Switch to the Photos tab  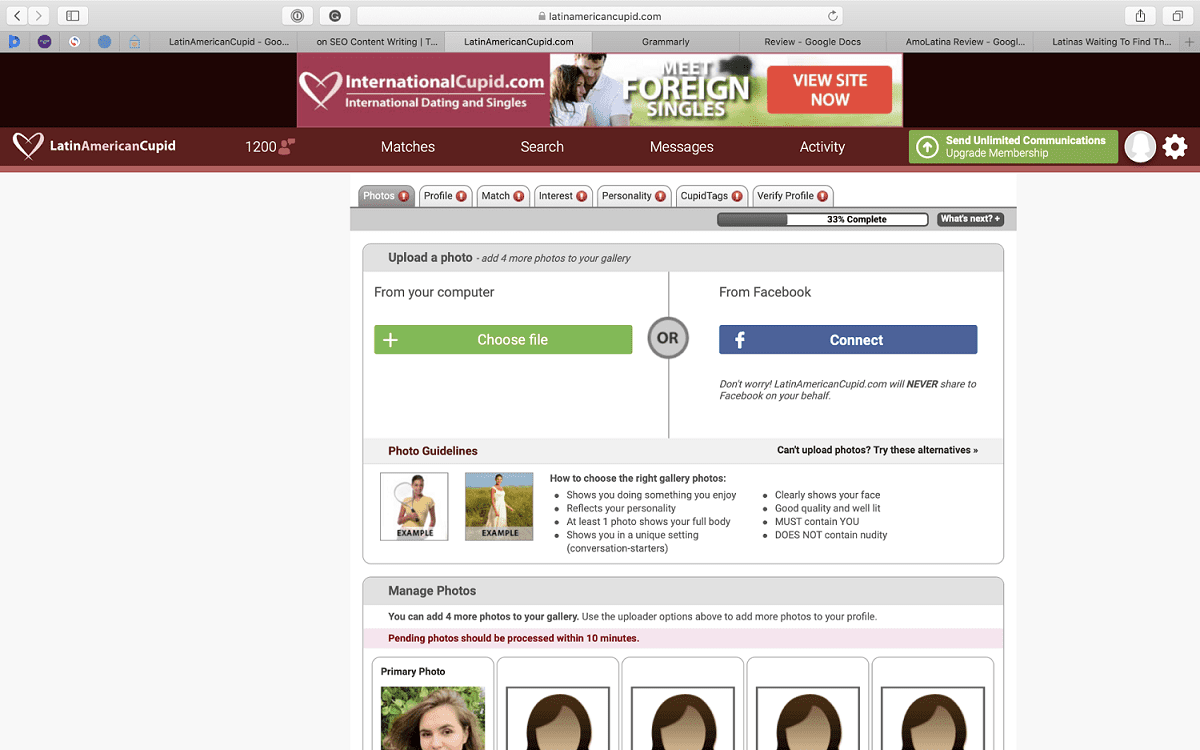pyautogui.click(x=386, y=196)
